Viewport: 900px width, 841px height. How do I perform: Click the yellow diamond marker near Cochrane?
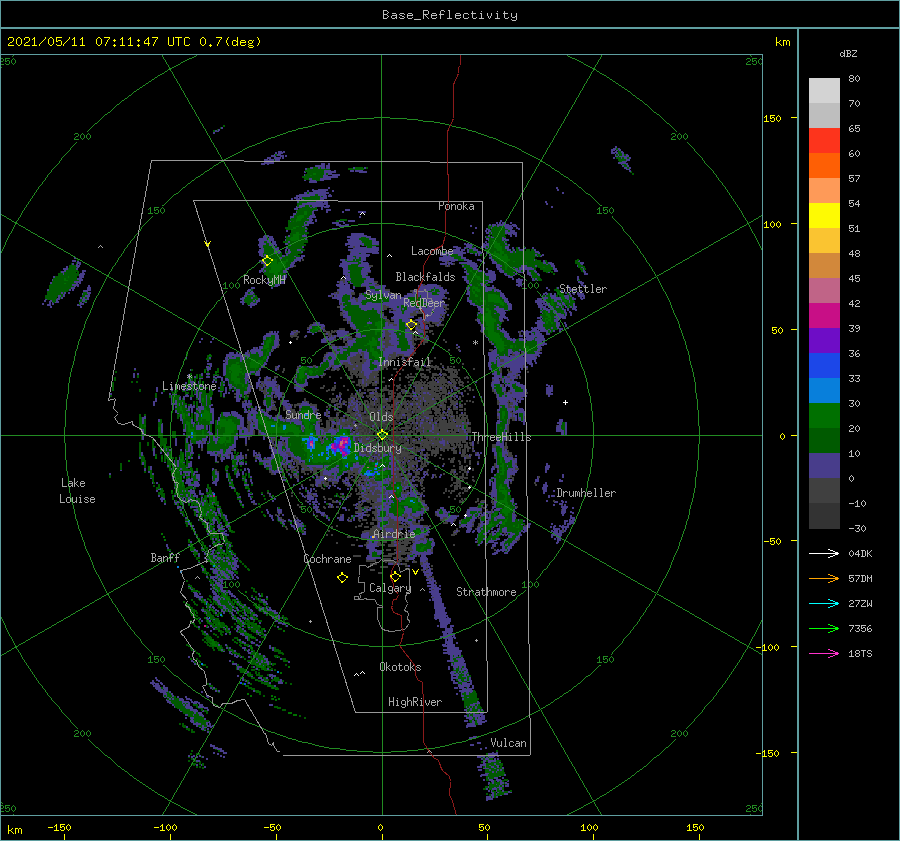click(342, 578)
